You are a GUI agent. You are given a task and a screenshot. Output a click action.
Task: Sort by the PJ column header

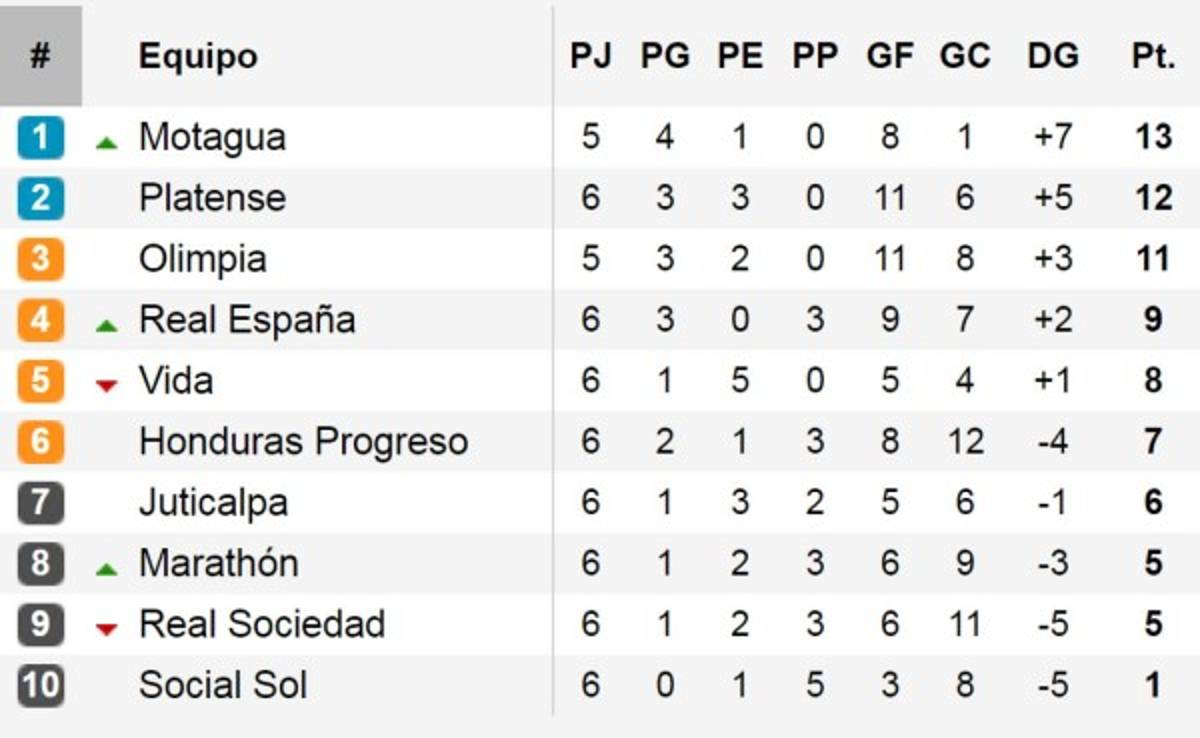[590, 56]
